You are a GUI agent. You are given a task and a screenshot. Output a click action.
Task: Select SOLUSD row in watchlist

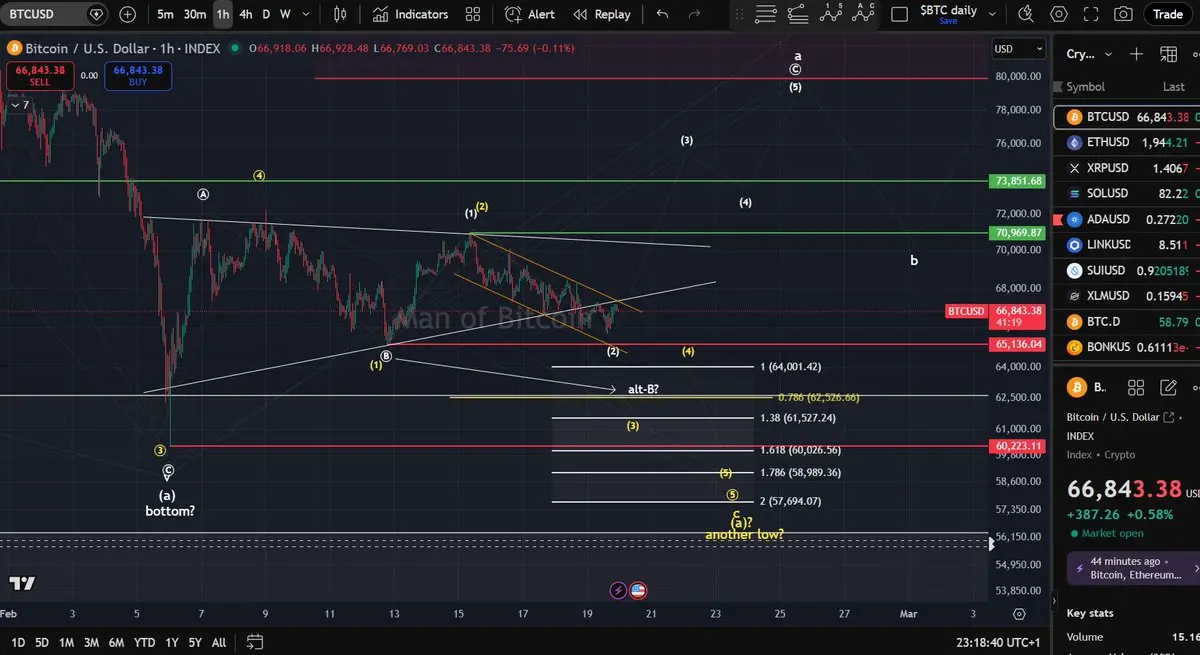[1127, 193]
